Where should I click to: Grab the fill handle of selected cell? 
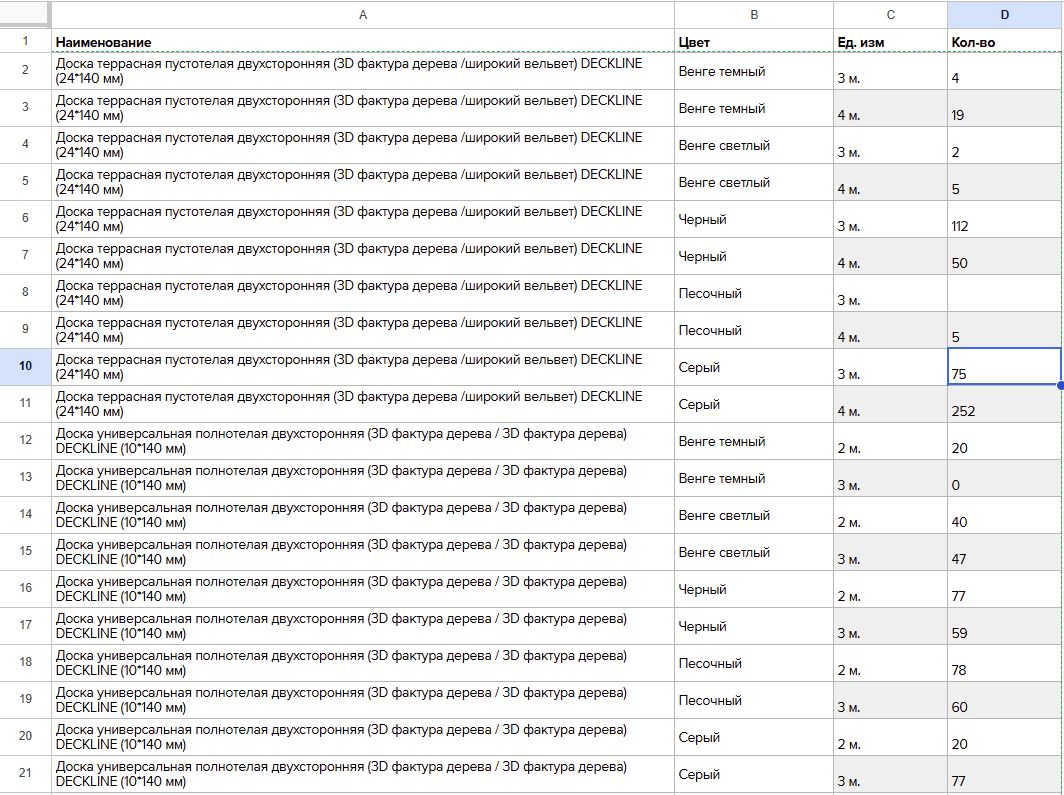pyautogui.click(x=1060, y=385)
